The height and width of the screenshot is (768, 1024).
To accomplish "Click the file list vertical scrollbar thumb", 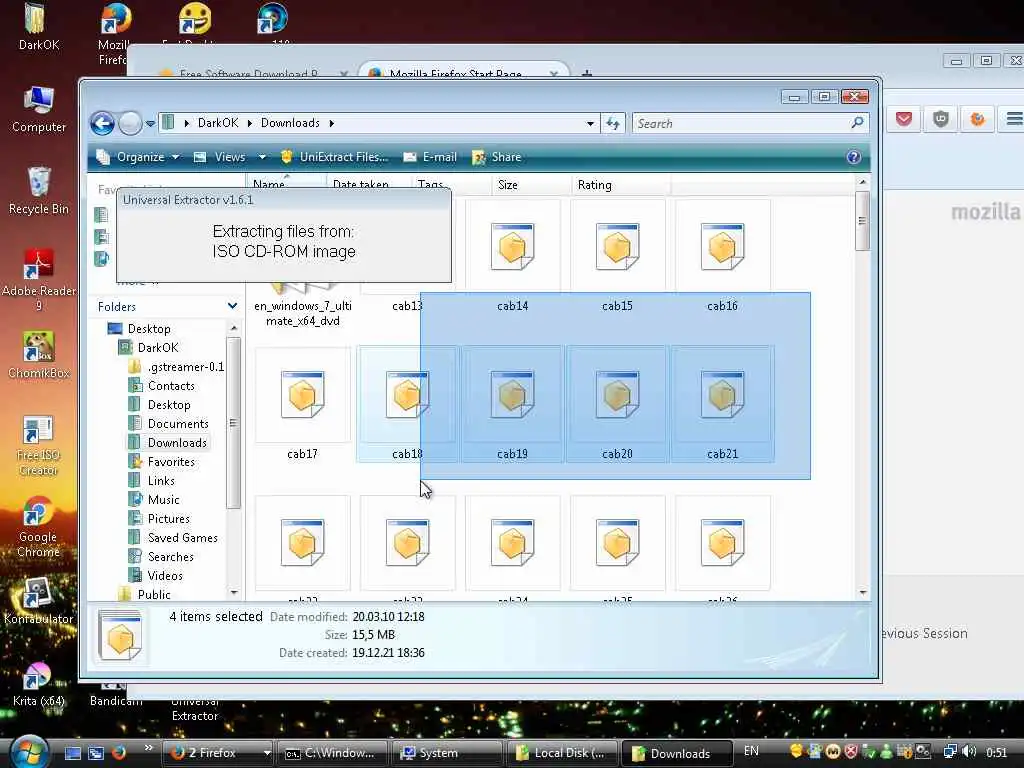I will [862, 220].
